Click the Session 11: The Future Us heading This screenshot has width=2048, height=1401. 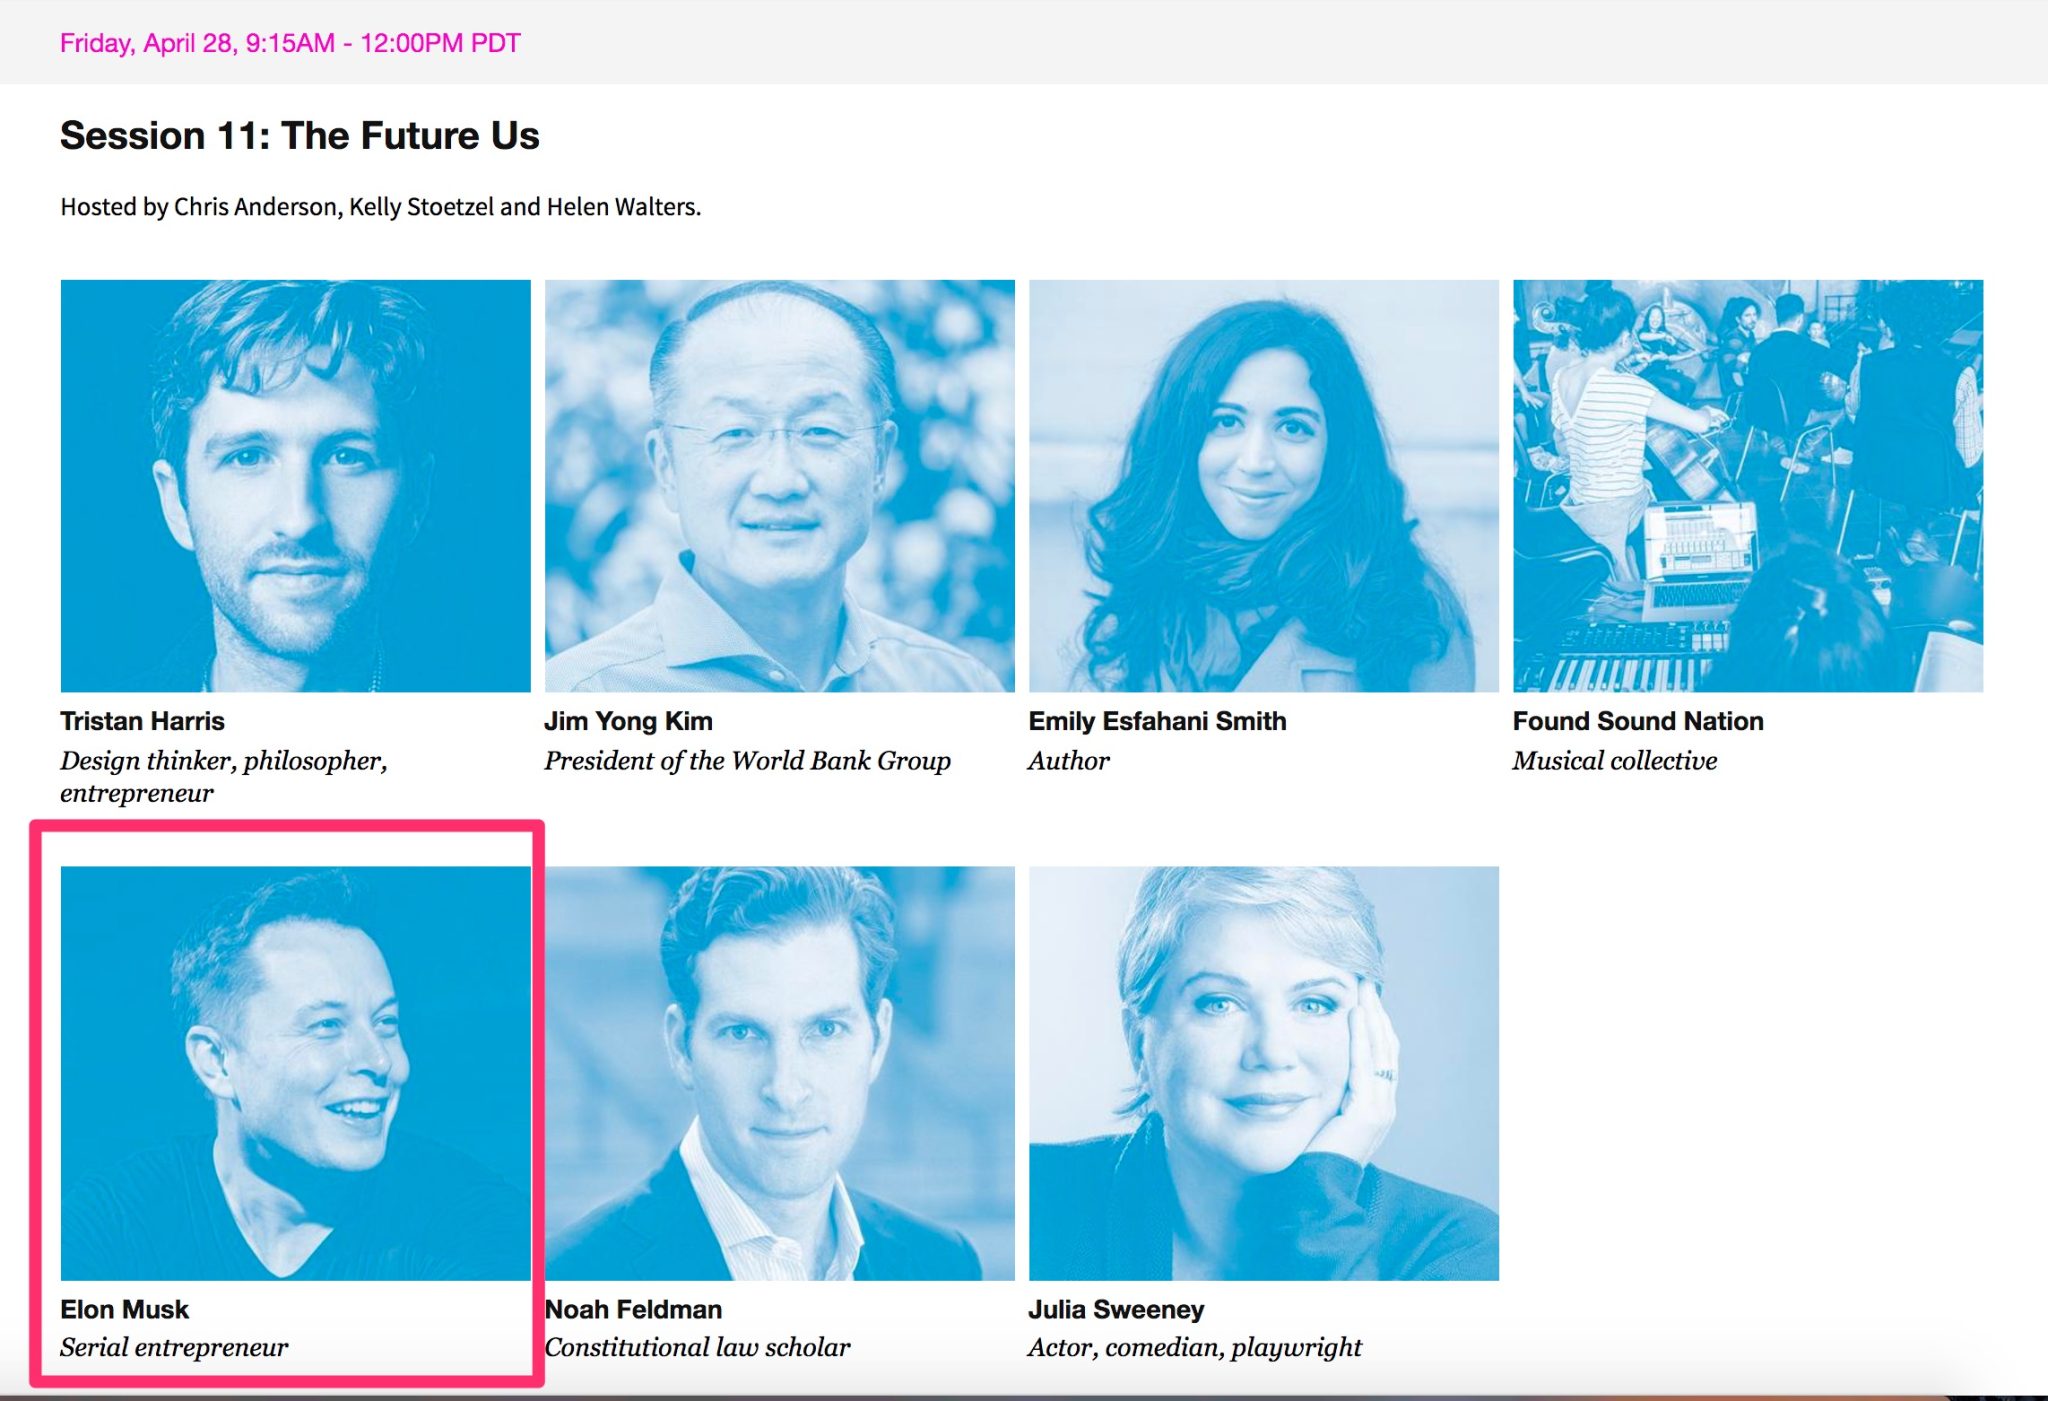299,135
